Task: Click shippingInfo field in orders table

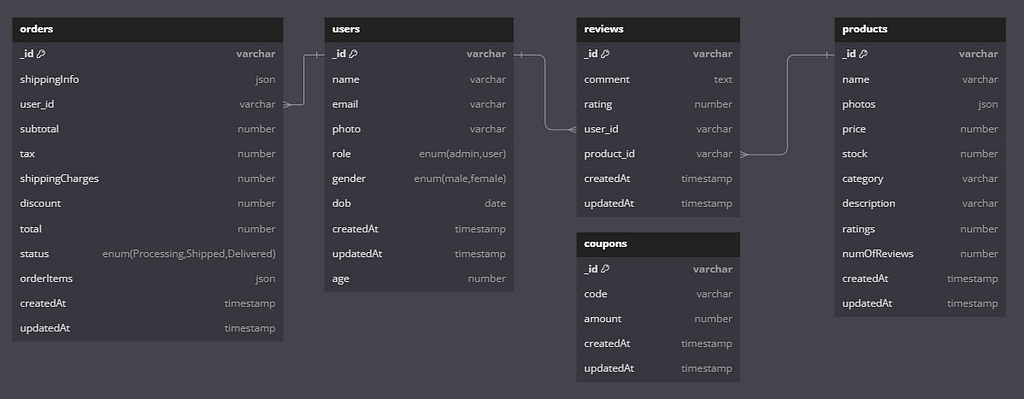Action: [x=148, y=80]
